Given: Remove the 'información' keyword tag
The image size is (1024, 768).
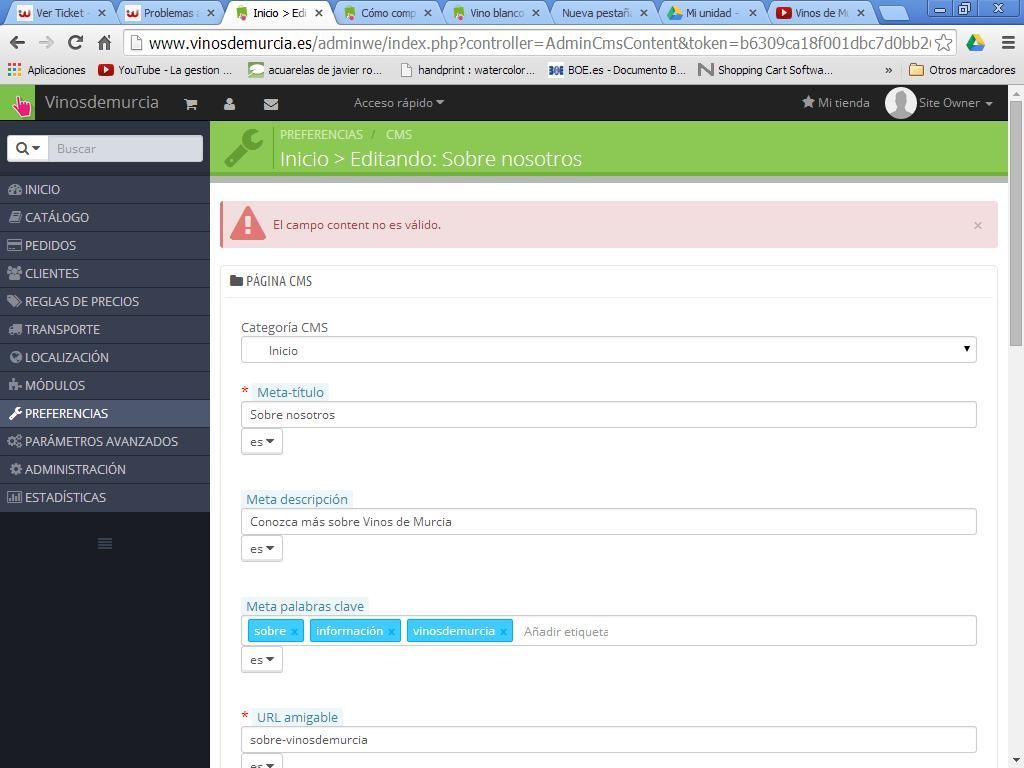Looking at the screenshot, I should 391,632.
